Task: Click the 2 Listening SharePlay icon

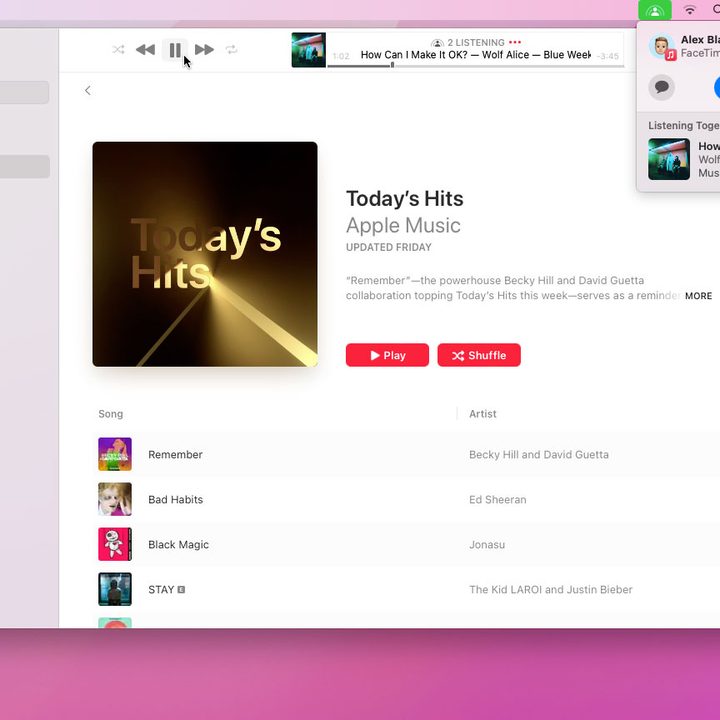Action: pyautogui.click(x=437, y=43)
